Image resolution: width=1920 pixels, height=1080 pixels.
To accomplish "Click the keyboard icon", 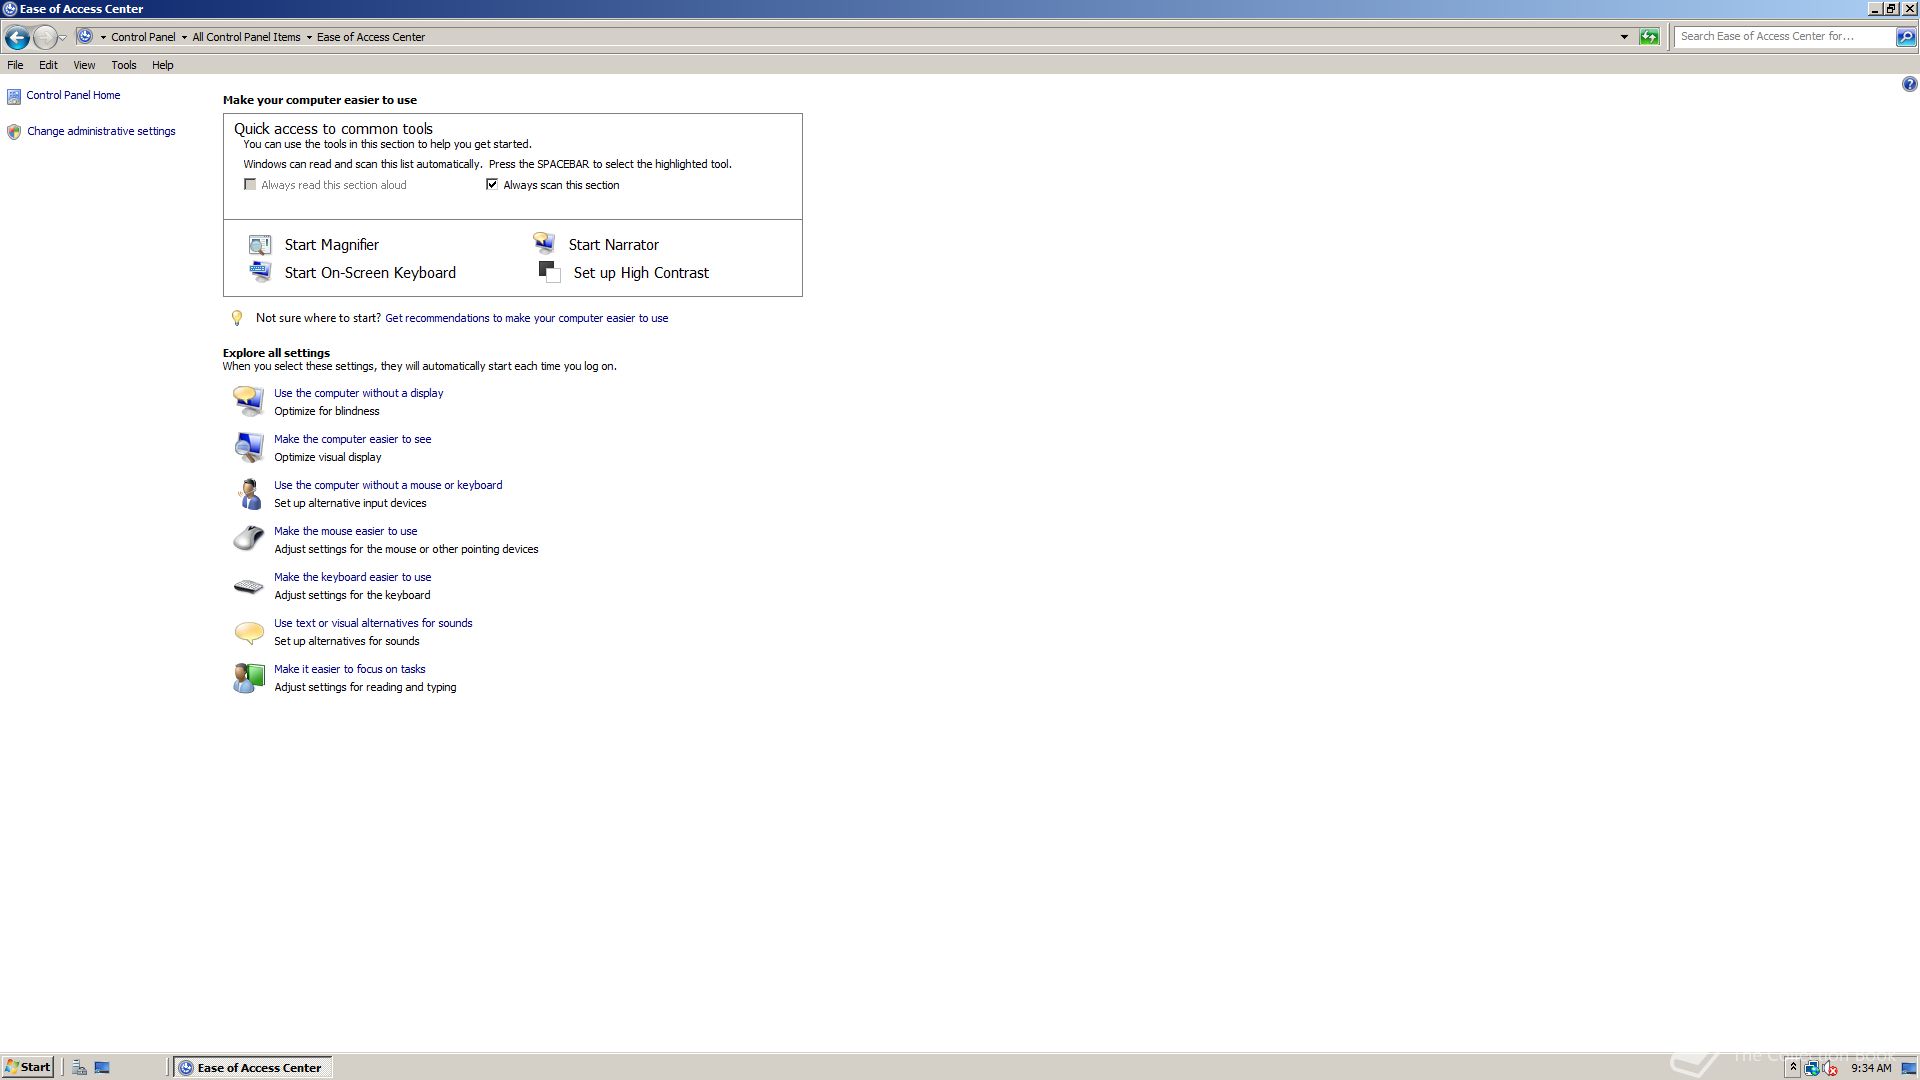I will (x=248, y=586).
